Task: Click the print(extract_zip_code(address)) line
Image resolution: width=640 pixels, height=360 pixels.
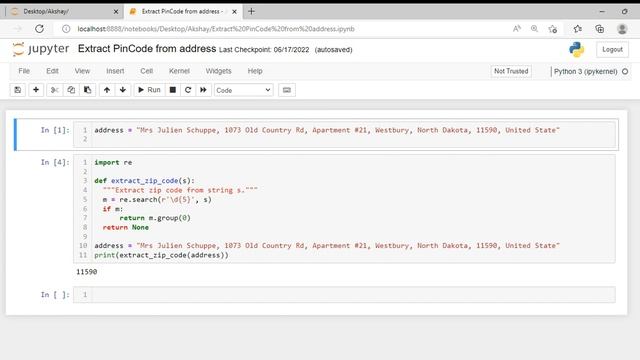Action: (161, 255)
